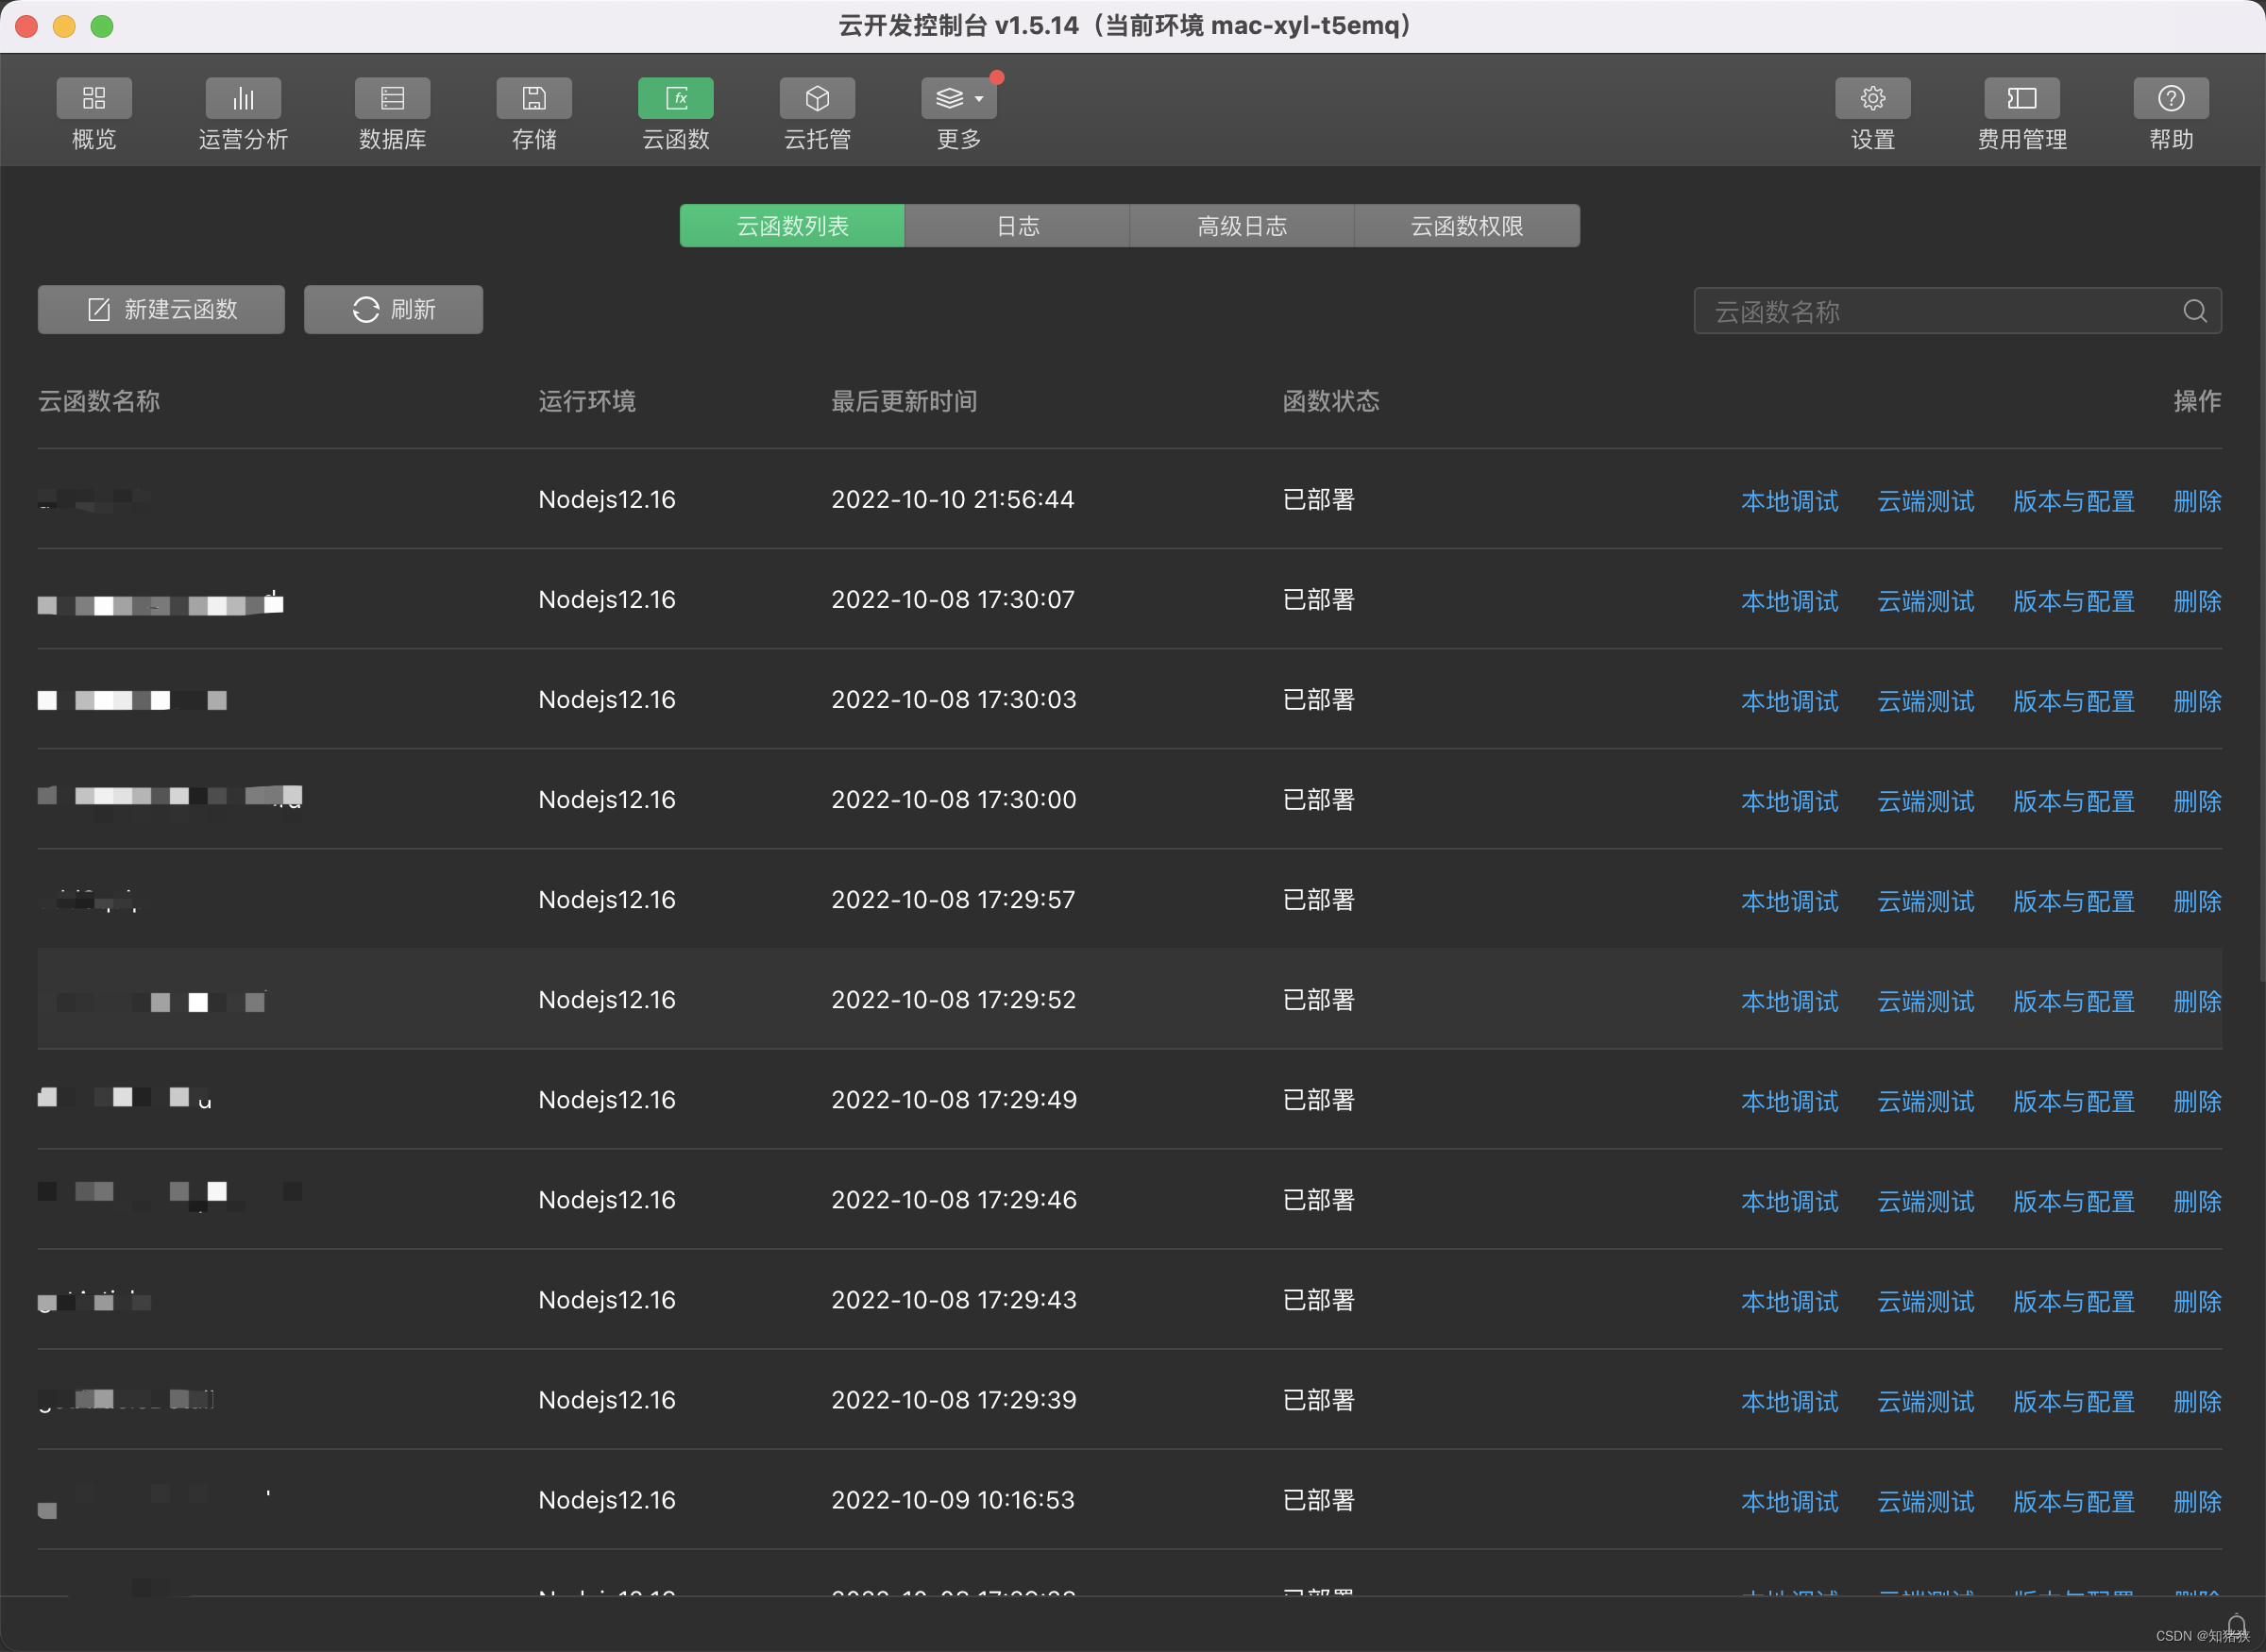The height and width of the screenshot is (1652, 2266).
Task: Click 删除 for the 17:30:03 row
Action: pyautogui.click(x=2197, y=701)
